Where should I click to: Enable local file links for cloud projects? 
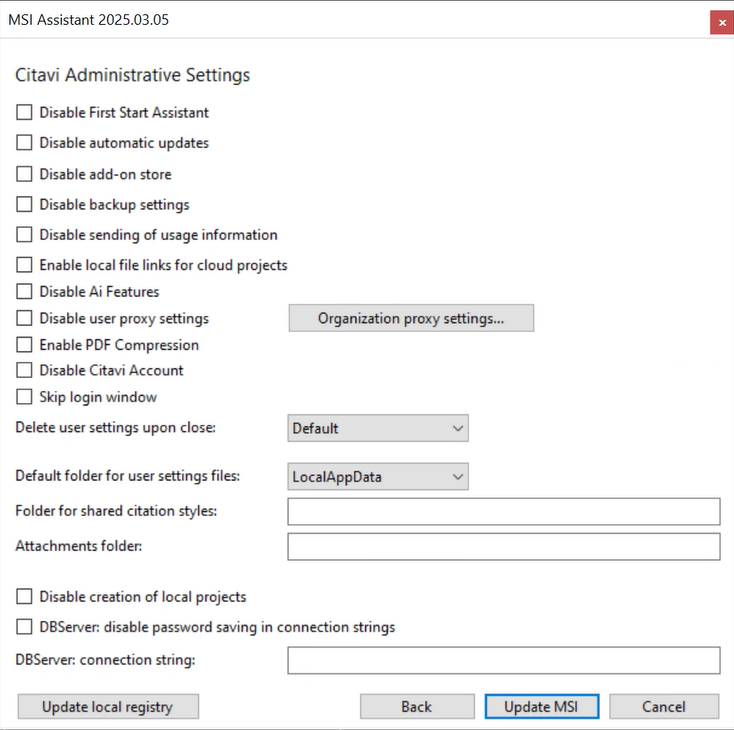24,265
